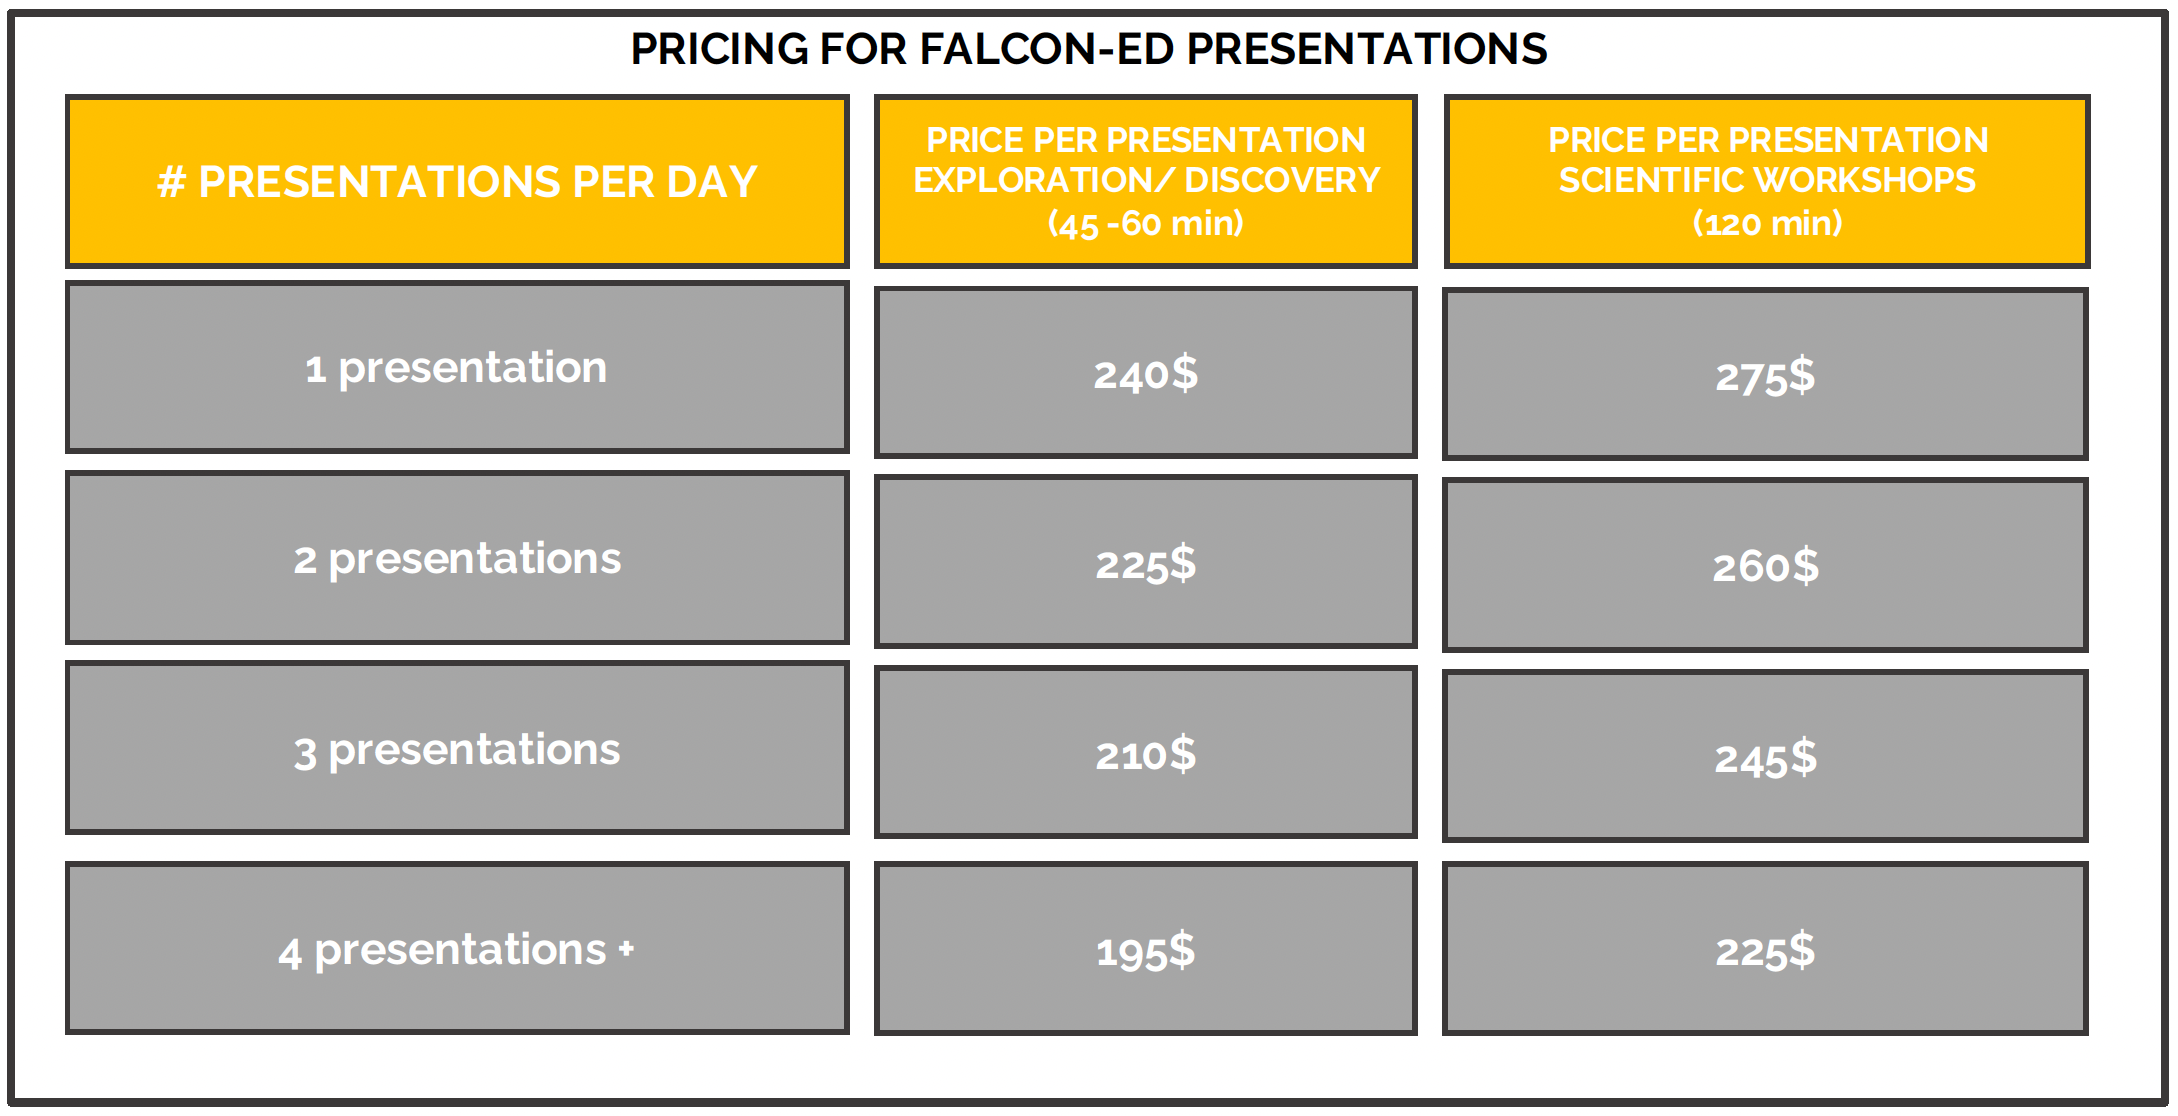Click the '(120 min)' duration text
Image resolution: width=2178 pixels, height=1116 pixels.
tap(1767, 223)
